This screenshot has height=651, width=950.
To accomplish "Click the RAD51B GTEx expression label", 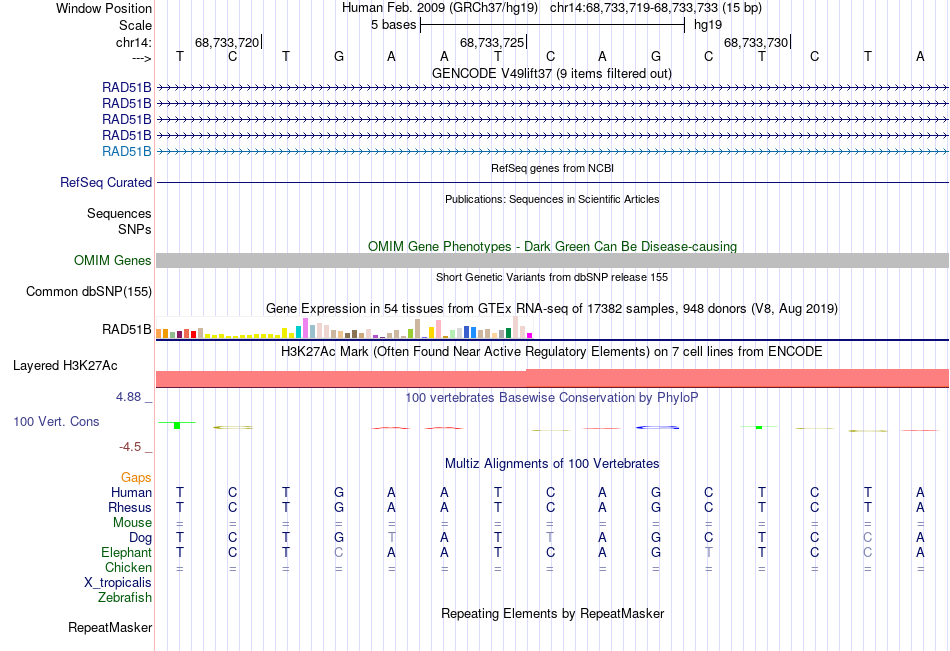I will (127, 330).
